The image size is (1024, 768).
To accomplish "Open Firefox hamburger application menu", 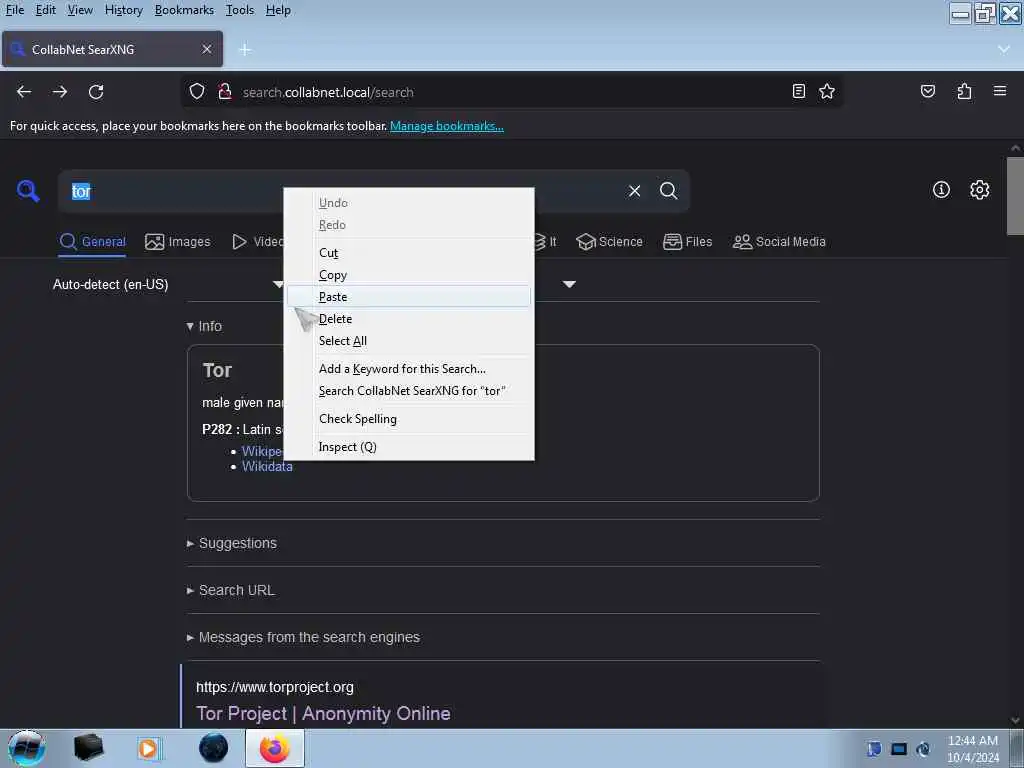I will click(1000, 91).
